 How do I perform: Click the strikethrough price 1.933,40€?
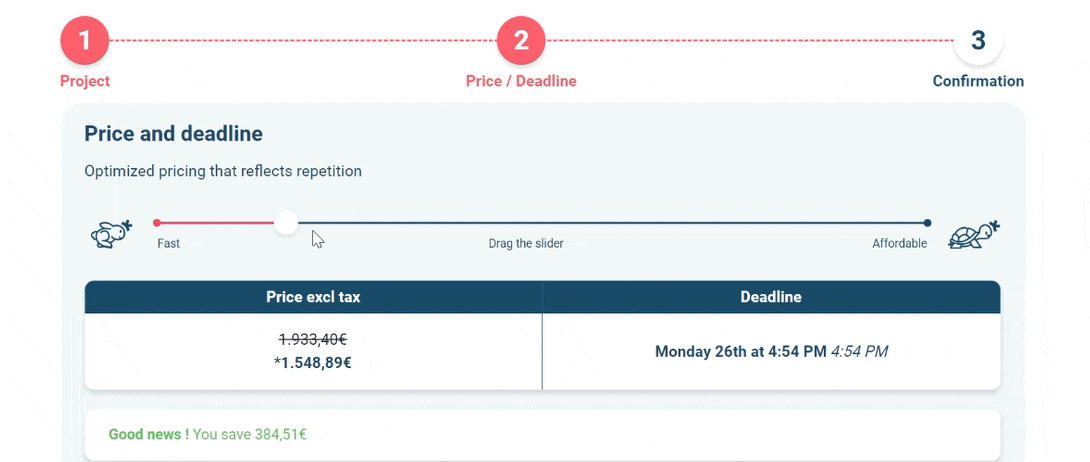[x=313, y=340]
